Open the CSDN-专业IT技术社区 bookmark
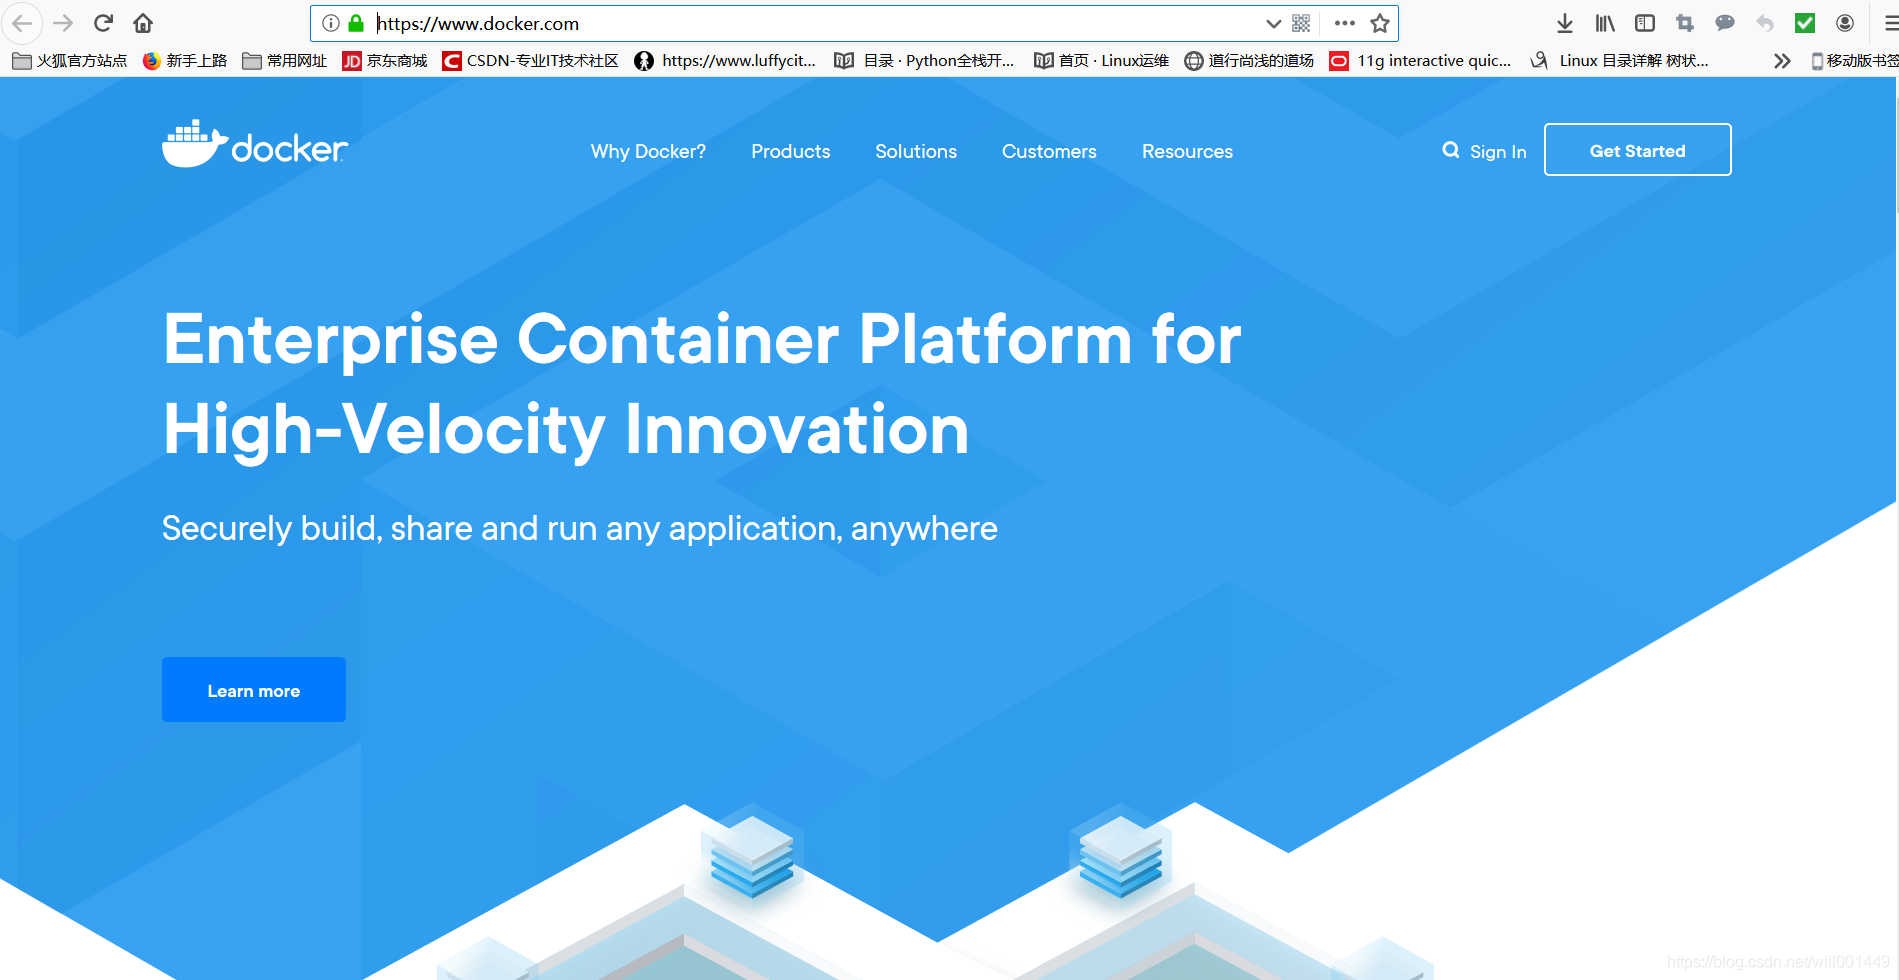Screen dimensions: 1899x980 531,61
